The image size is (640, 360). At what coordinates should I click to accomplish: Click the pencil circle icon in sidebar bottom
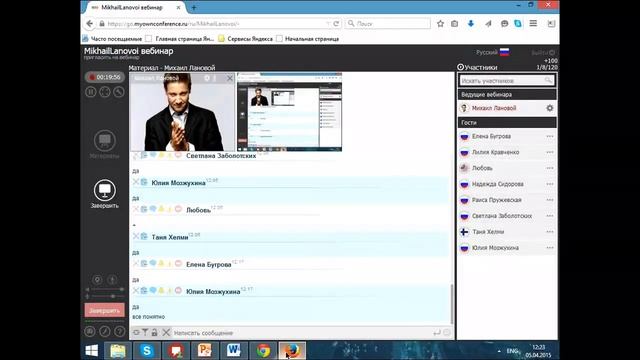104,331
